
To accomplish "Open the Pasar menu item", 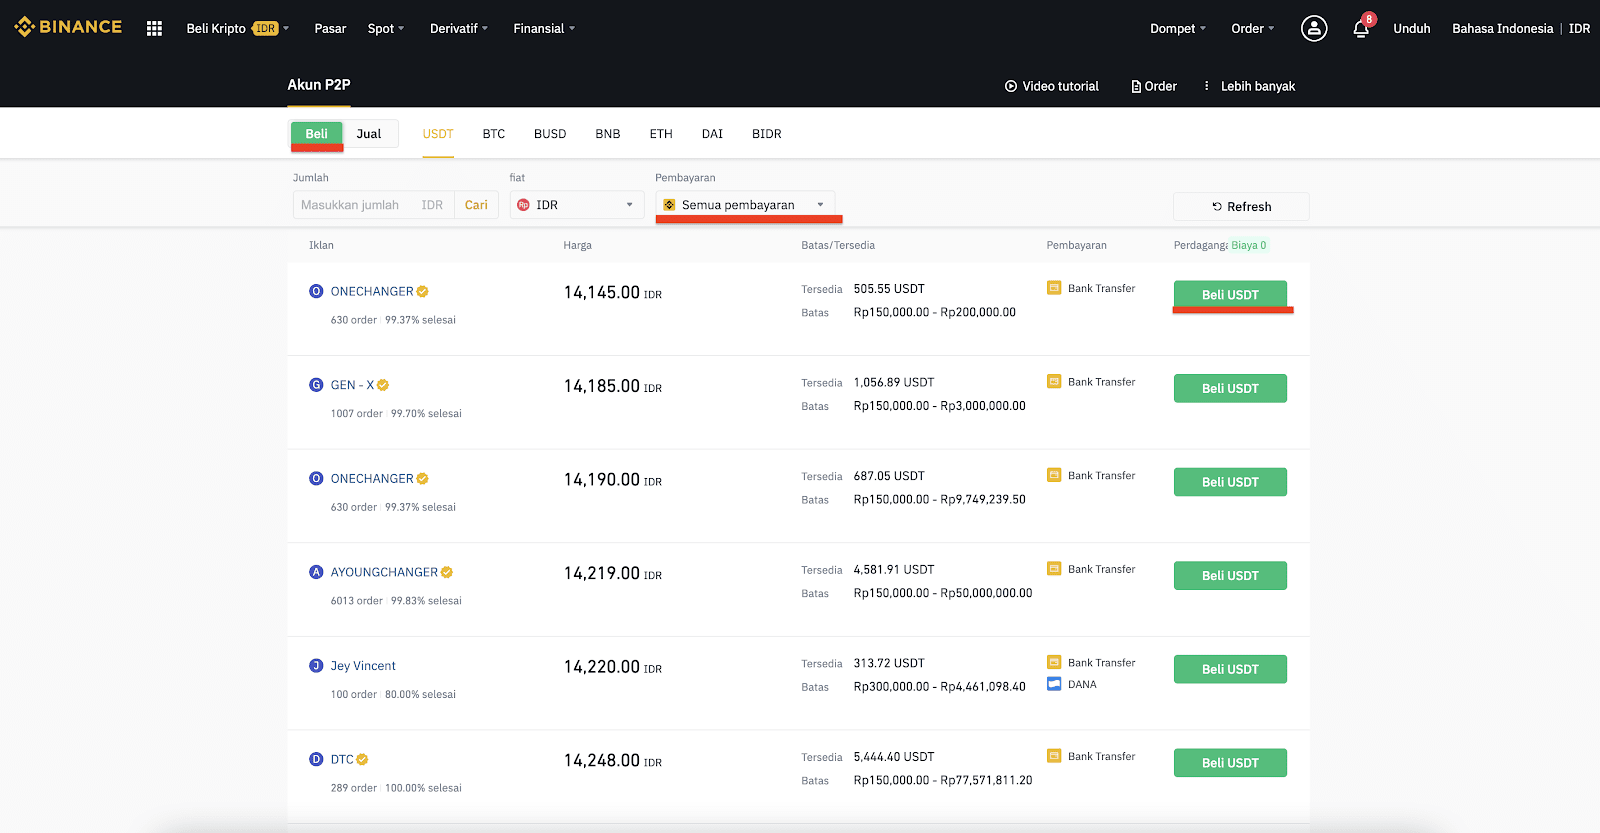I will (330, 28).
